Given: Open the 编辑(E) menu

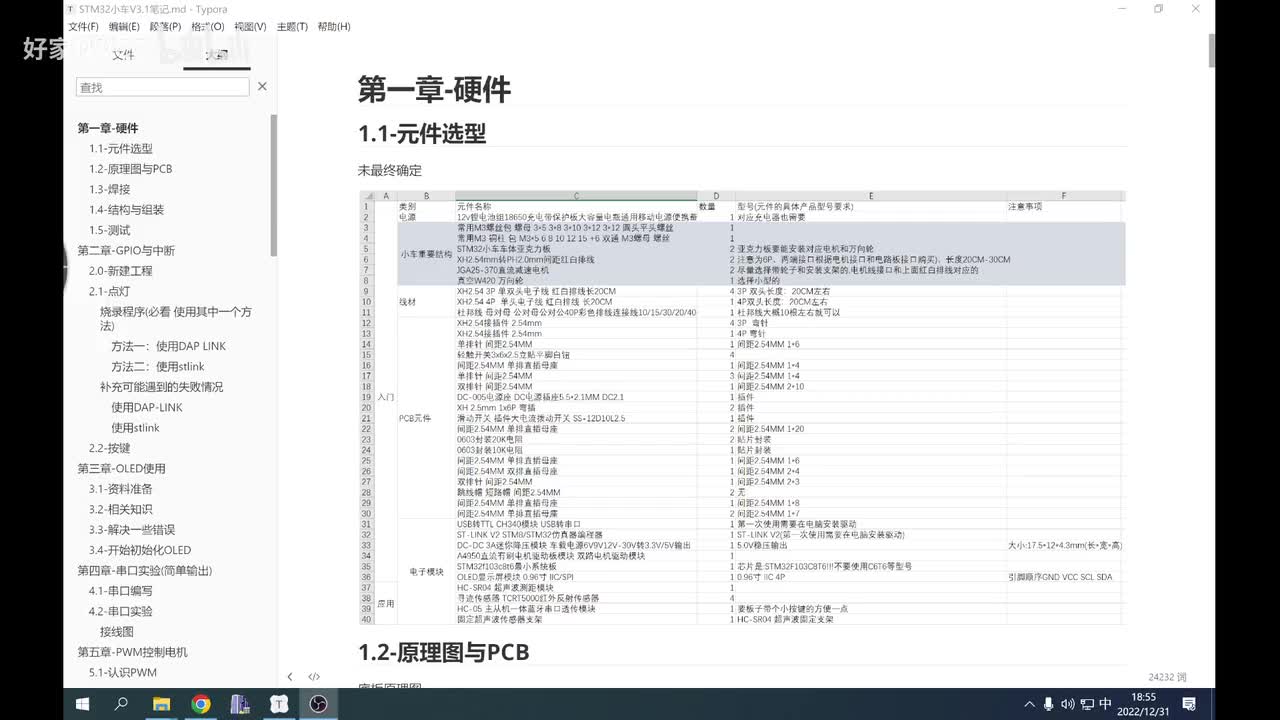Looking at the screenshot, I should [124, 27].
